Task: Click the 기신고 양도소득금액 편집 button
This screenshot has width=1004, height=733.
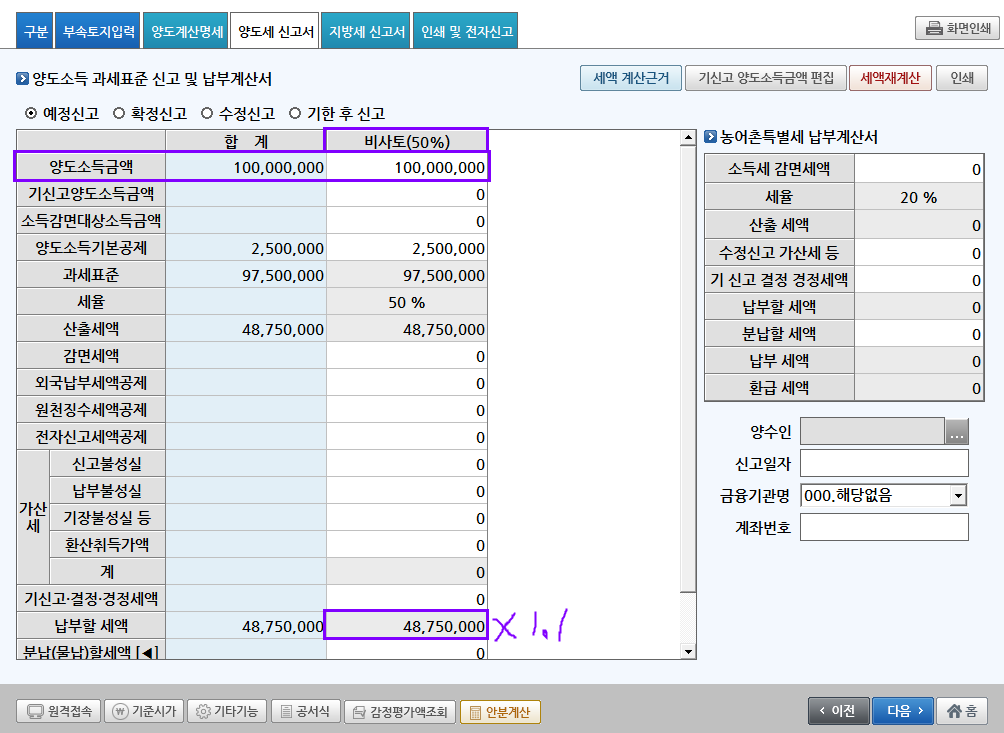Action: click(766, 78)
